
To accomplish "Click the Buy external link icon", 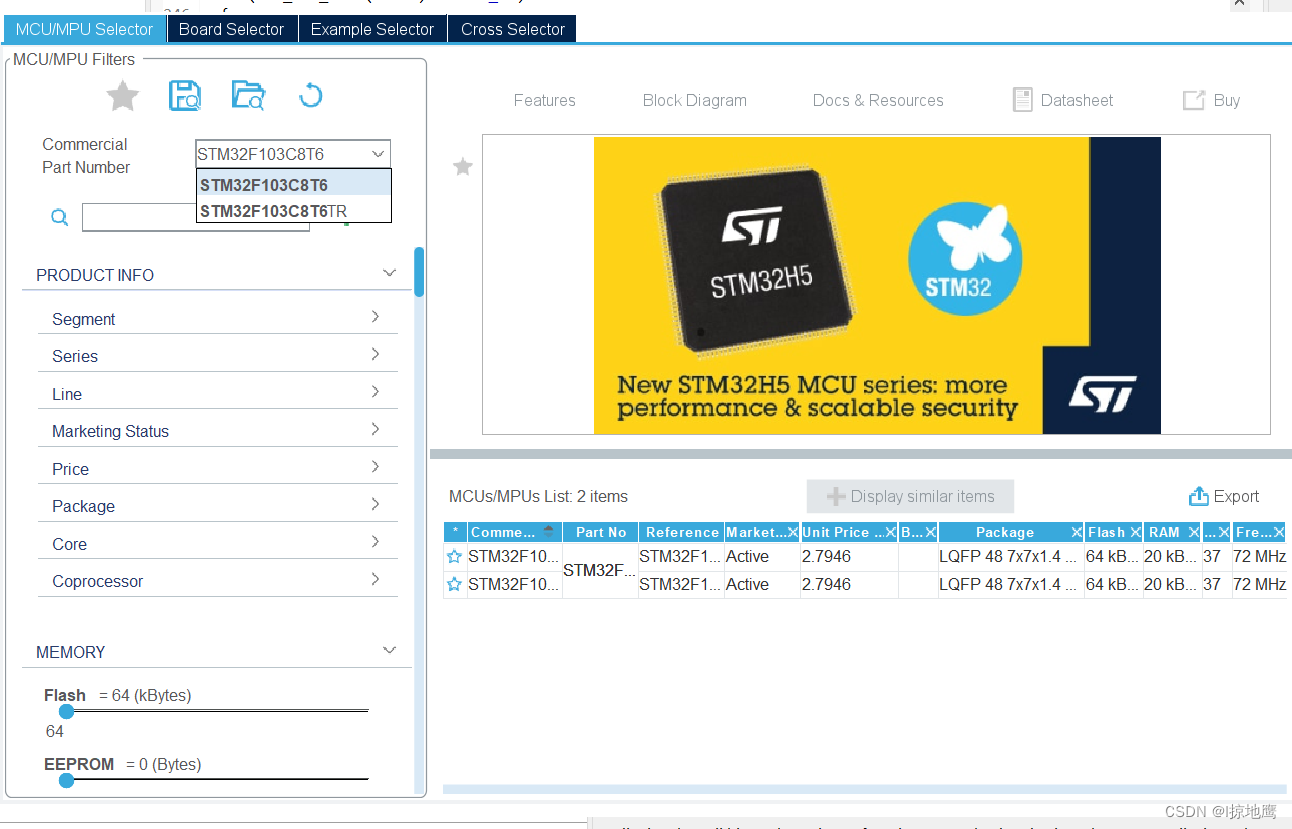I will [1194, 100].
